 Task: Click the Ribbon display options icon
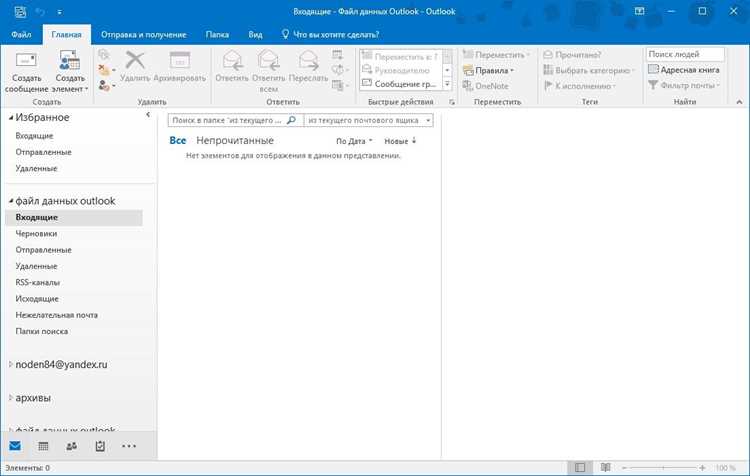tap(640, 11)
